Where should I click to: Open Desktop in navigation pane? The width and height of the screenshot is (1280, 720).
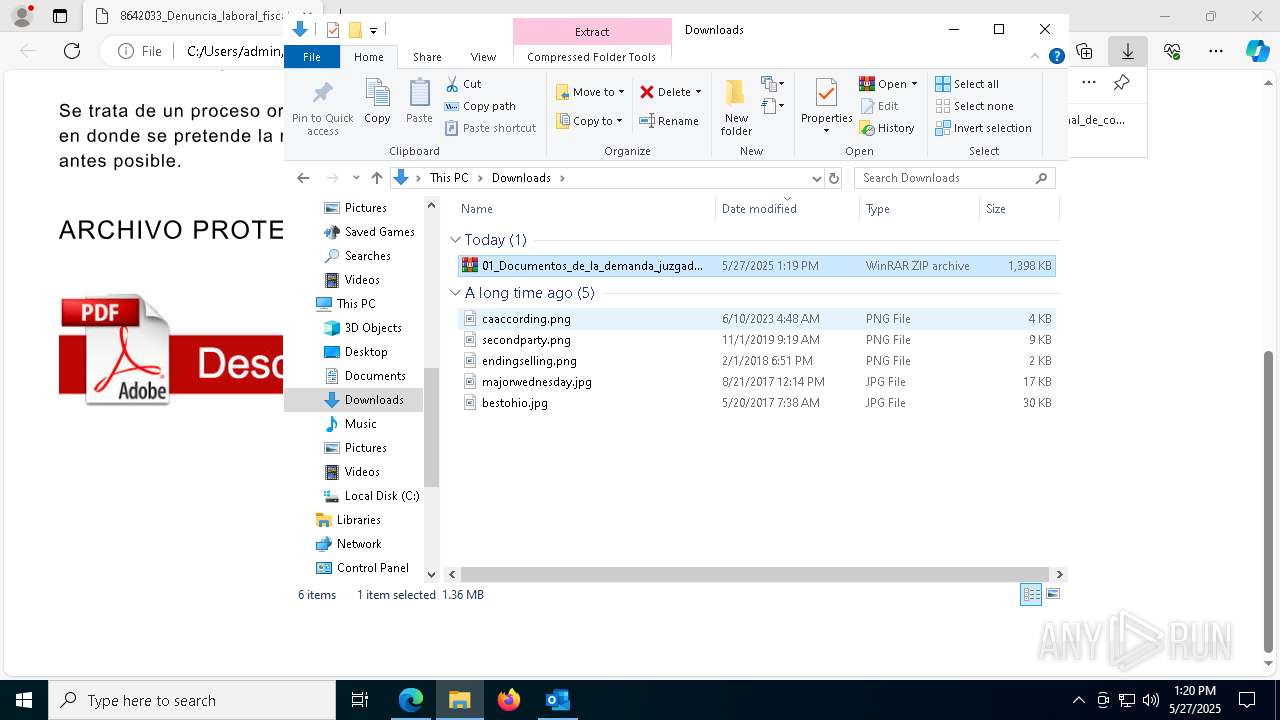356,352
